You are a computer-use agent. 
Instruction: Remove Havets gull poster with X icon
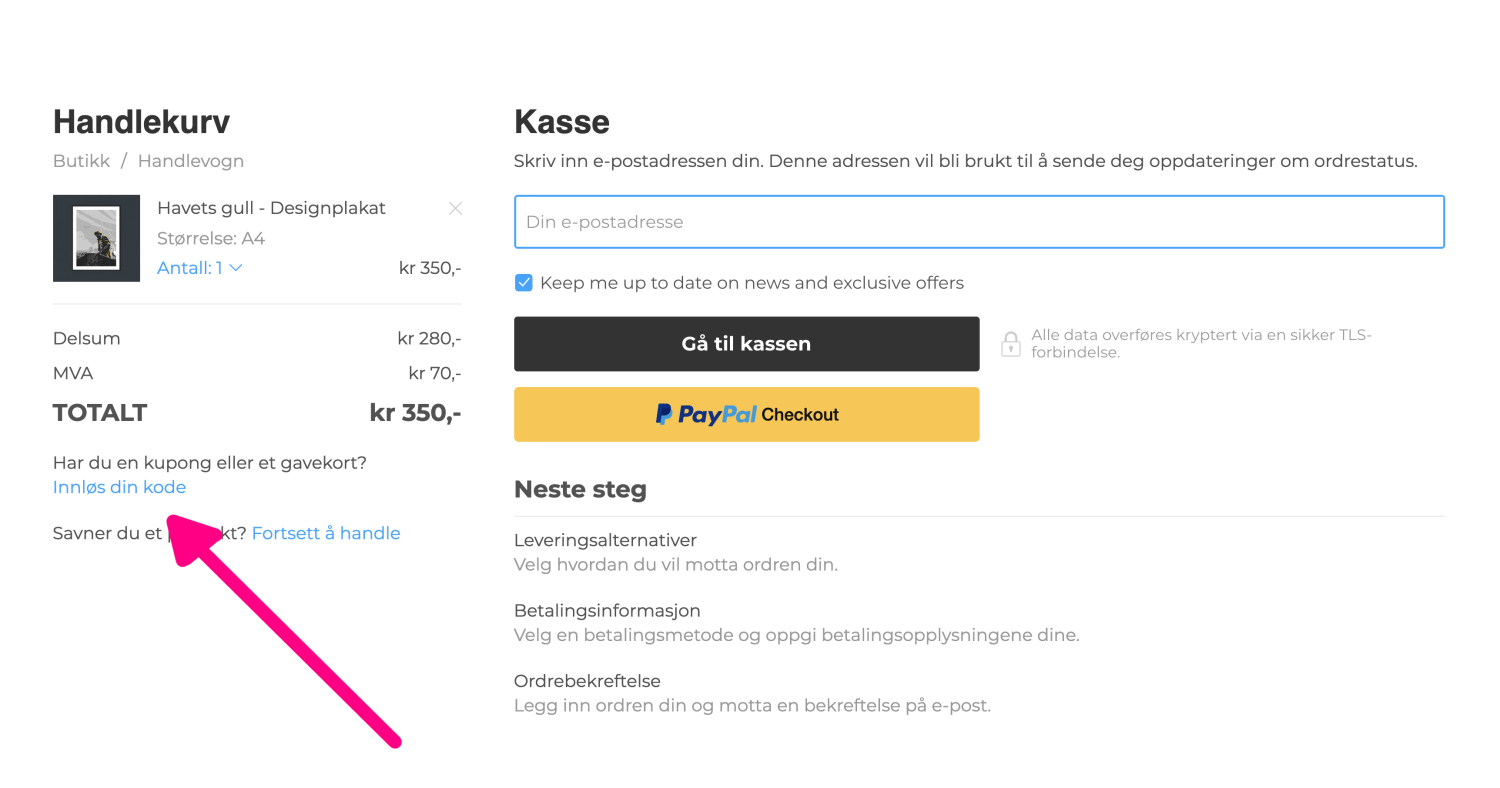coord(455,209)
